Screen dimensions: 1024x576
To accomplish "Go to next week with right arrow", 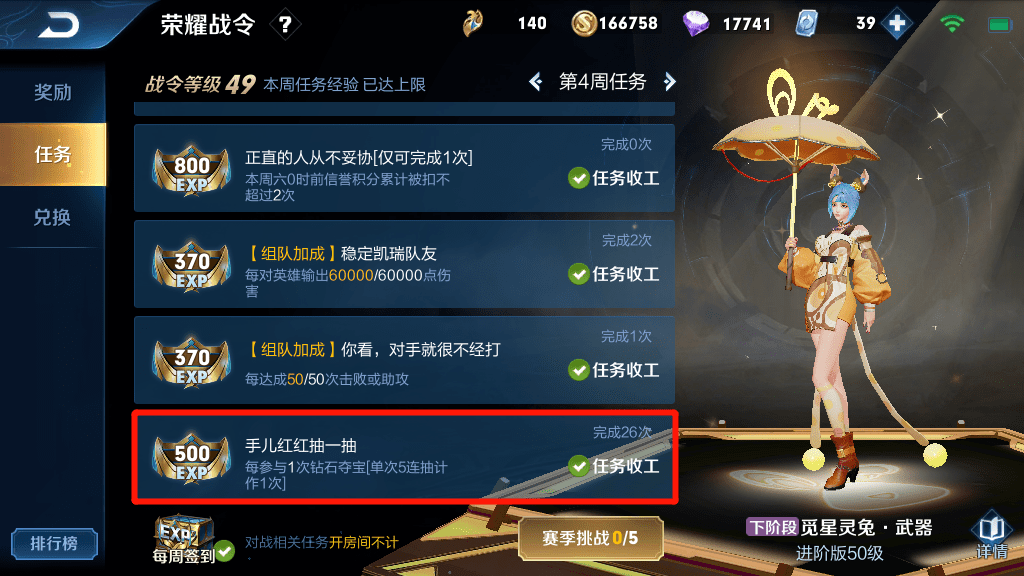I will coord(669,82).
